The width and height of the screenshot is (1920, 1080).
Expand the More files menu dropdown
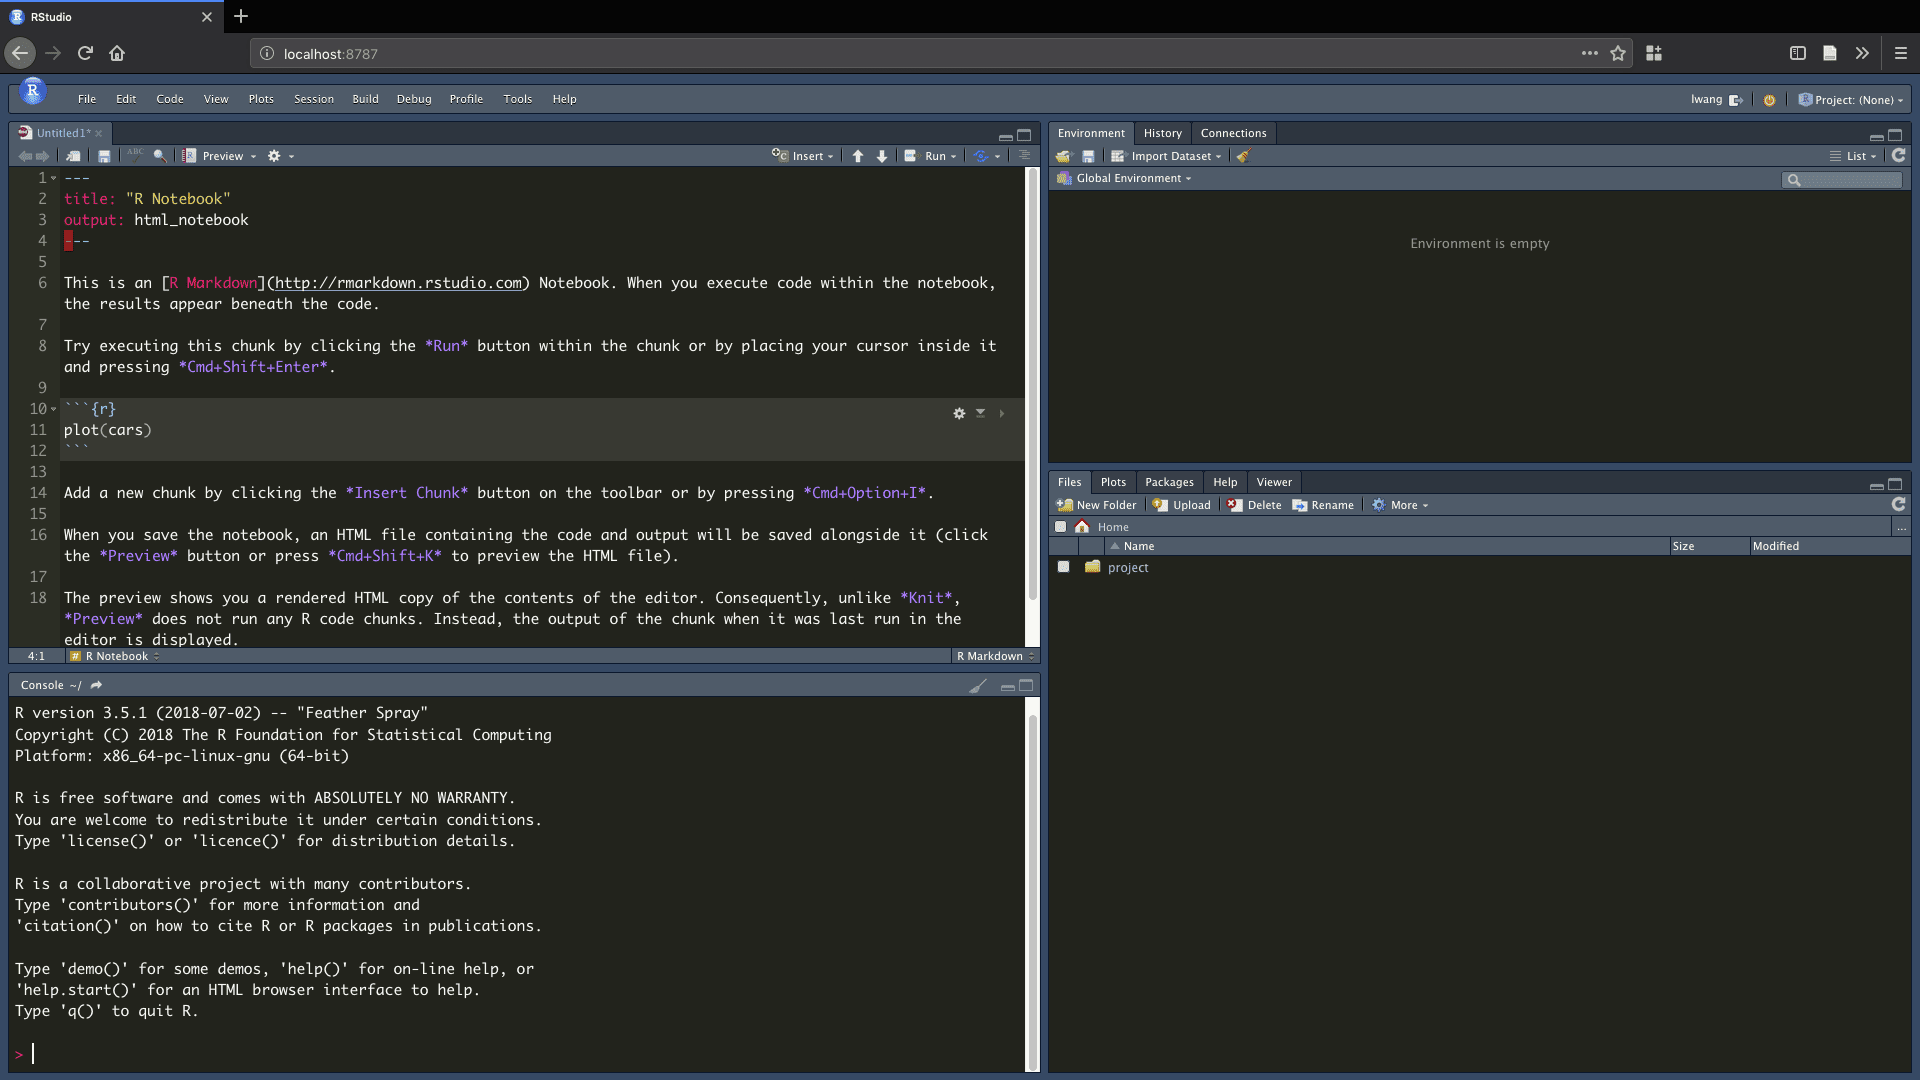(x=1403, y=504)
